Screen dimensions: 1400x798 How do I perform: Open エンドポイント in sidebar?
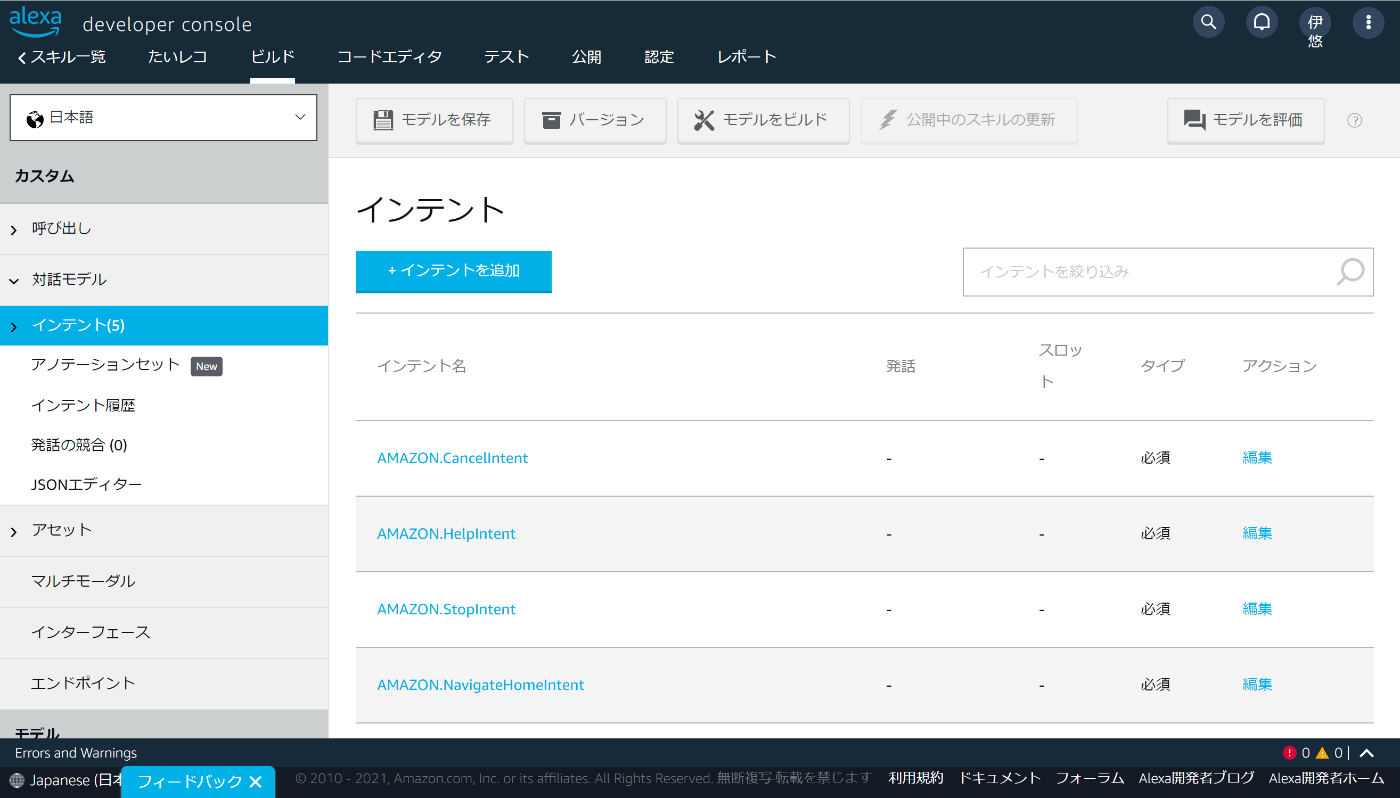click(83, 684)
